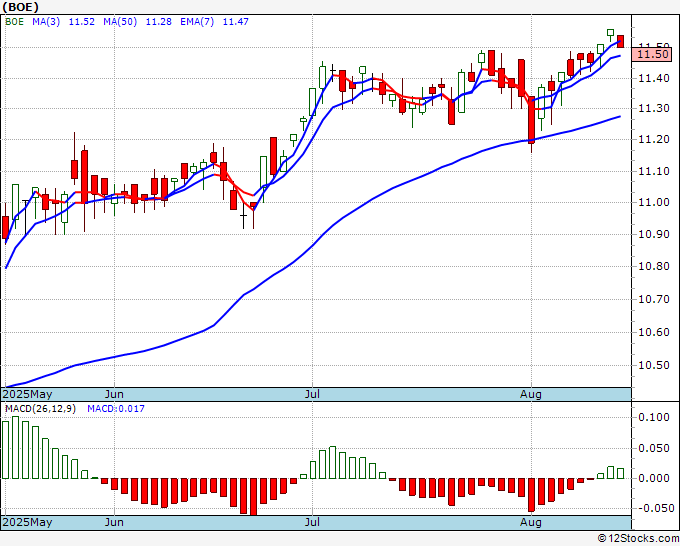Image resolution: width=680 pixels, height=546 pixels.
Task: Click the EMA(7) legend label
Action: (x=197, y=22)
